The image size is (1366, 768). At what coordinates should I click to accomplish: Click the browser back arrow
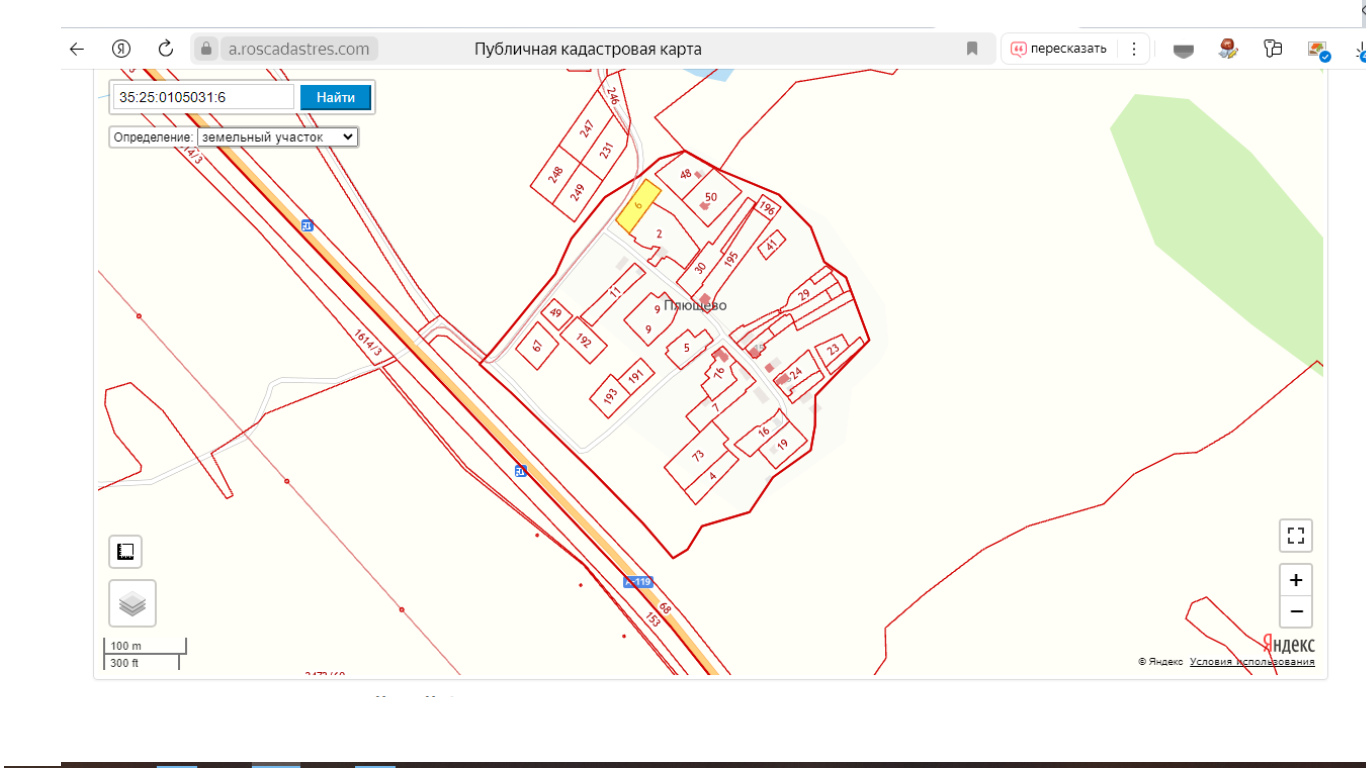(77, 49)
